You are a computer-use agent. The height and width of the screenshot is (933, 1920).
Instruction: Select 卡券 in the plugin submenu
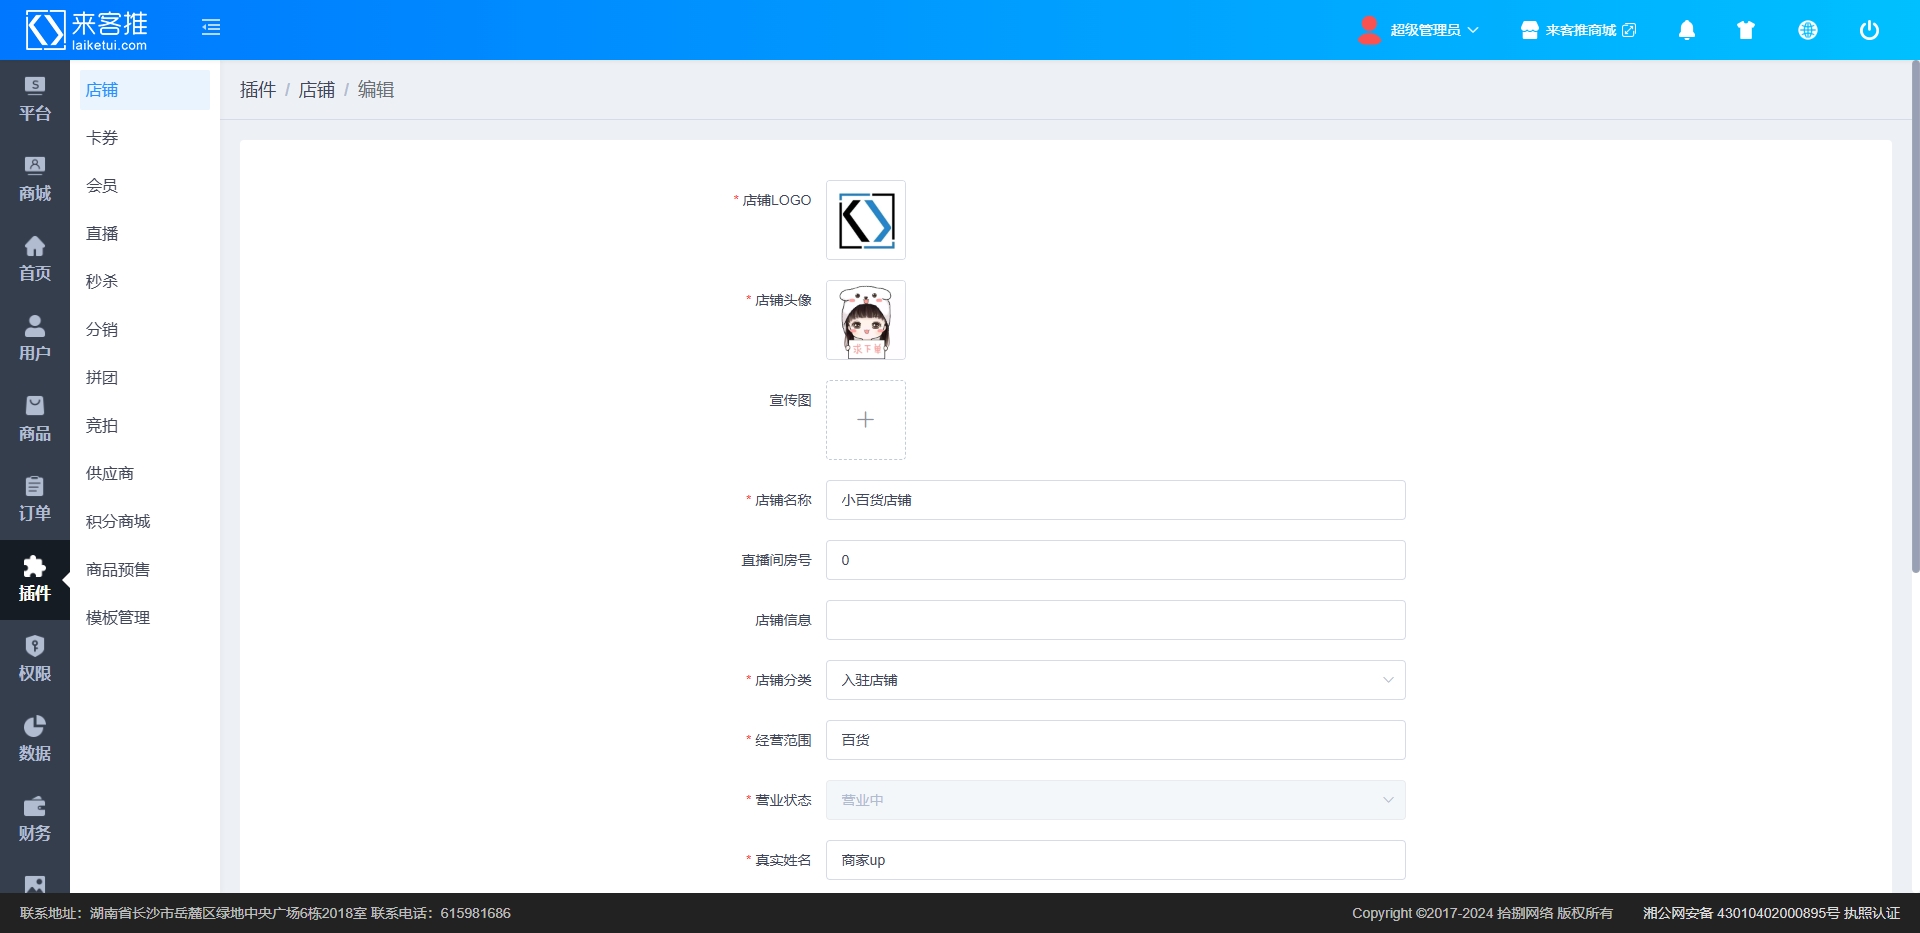pos(102,138)
